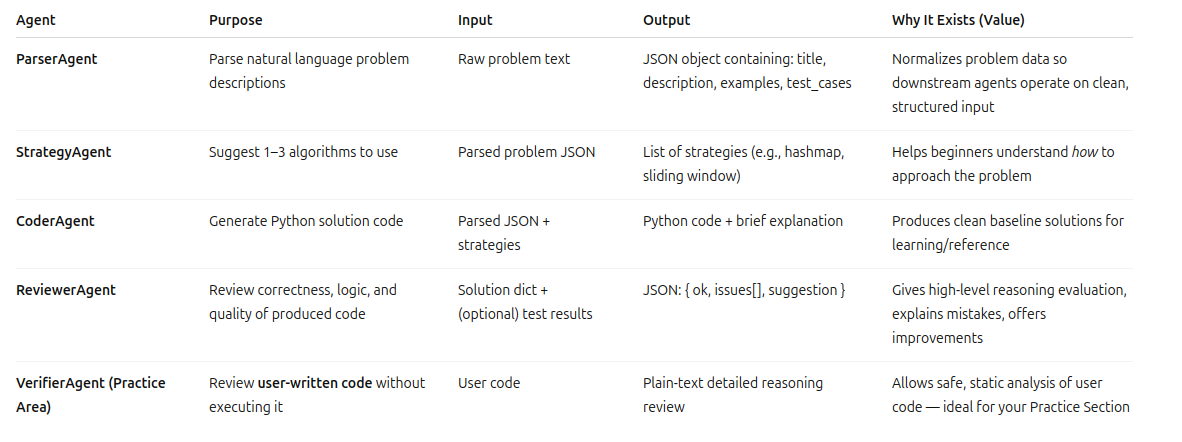Click the Agent column header
Screen dimensions: 1182x442
pyautogui.click(x=36, y=20)
